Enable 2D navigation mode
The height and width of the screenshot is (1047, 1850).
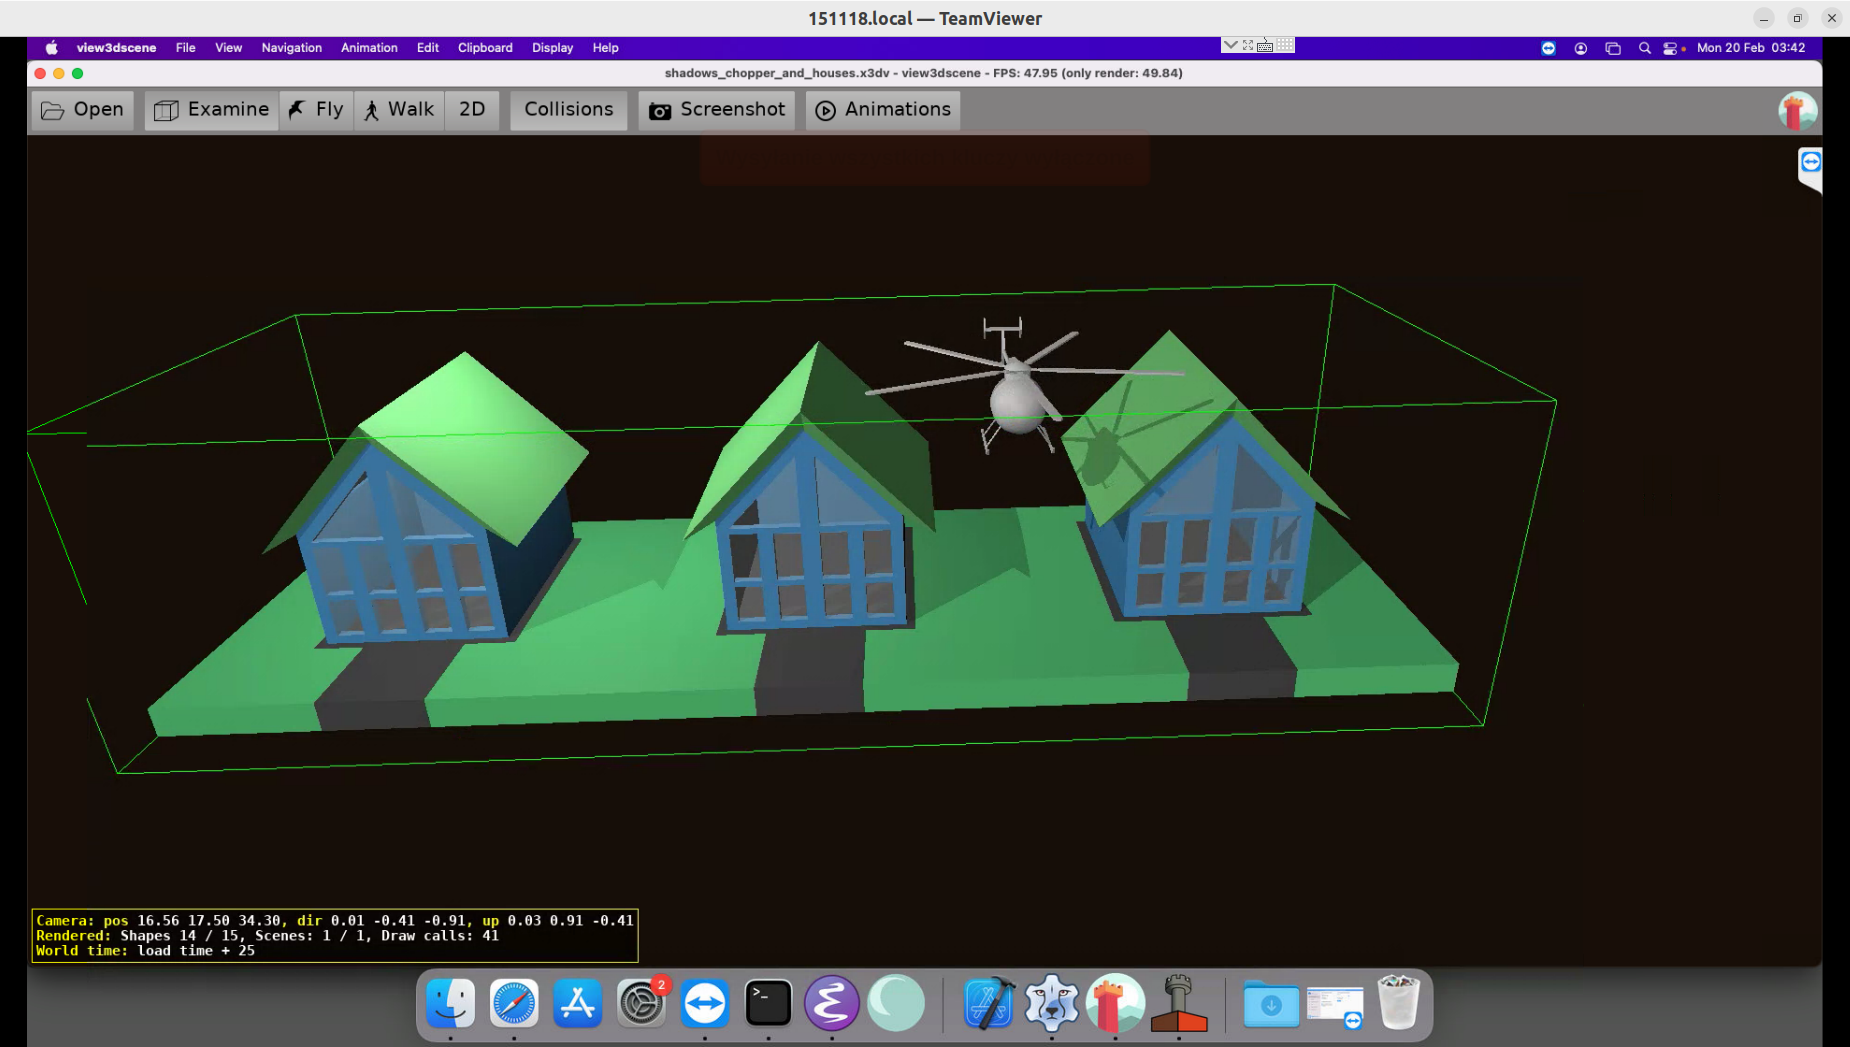471,110
